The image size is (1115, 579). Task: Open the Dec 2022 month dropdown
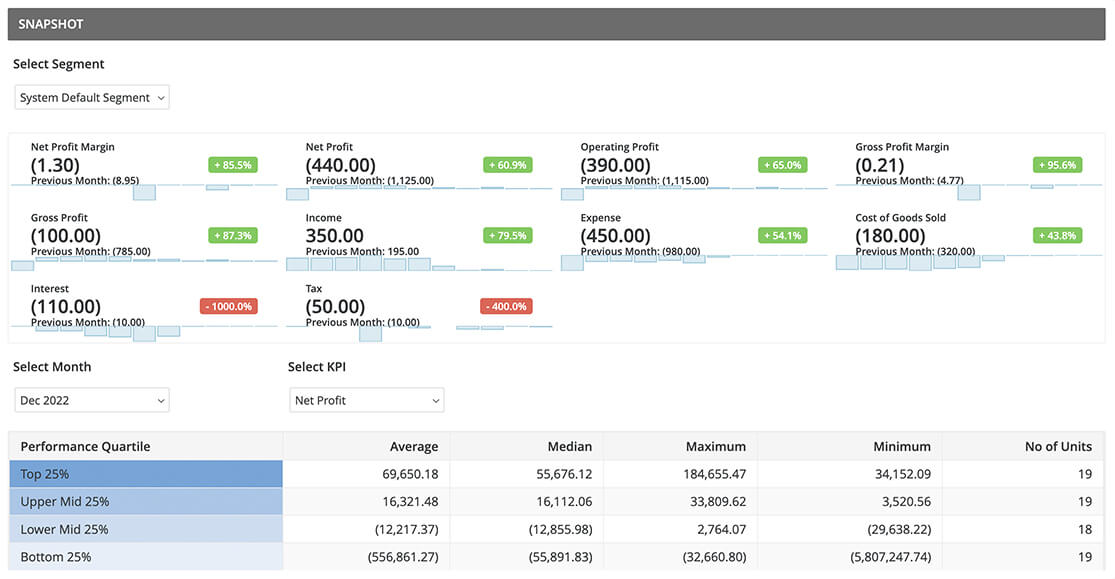pyautogui.click(x=92, y=400)
